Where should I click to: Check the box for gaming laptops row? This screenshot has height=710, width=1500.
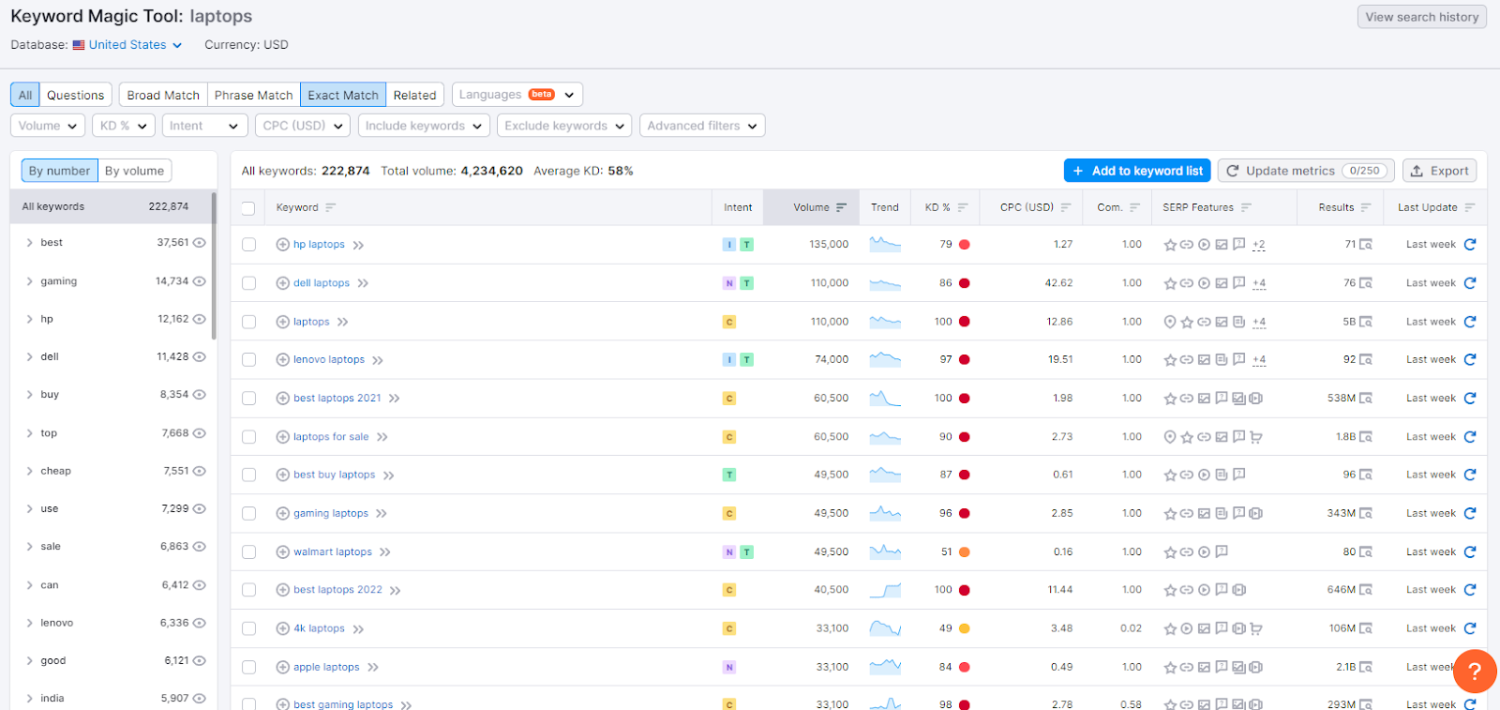[249, 514]
